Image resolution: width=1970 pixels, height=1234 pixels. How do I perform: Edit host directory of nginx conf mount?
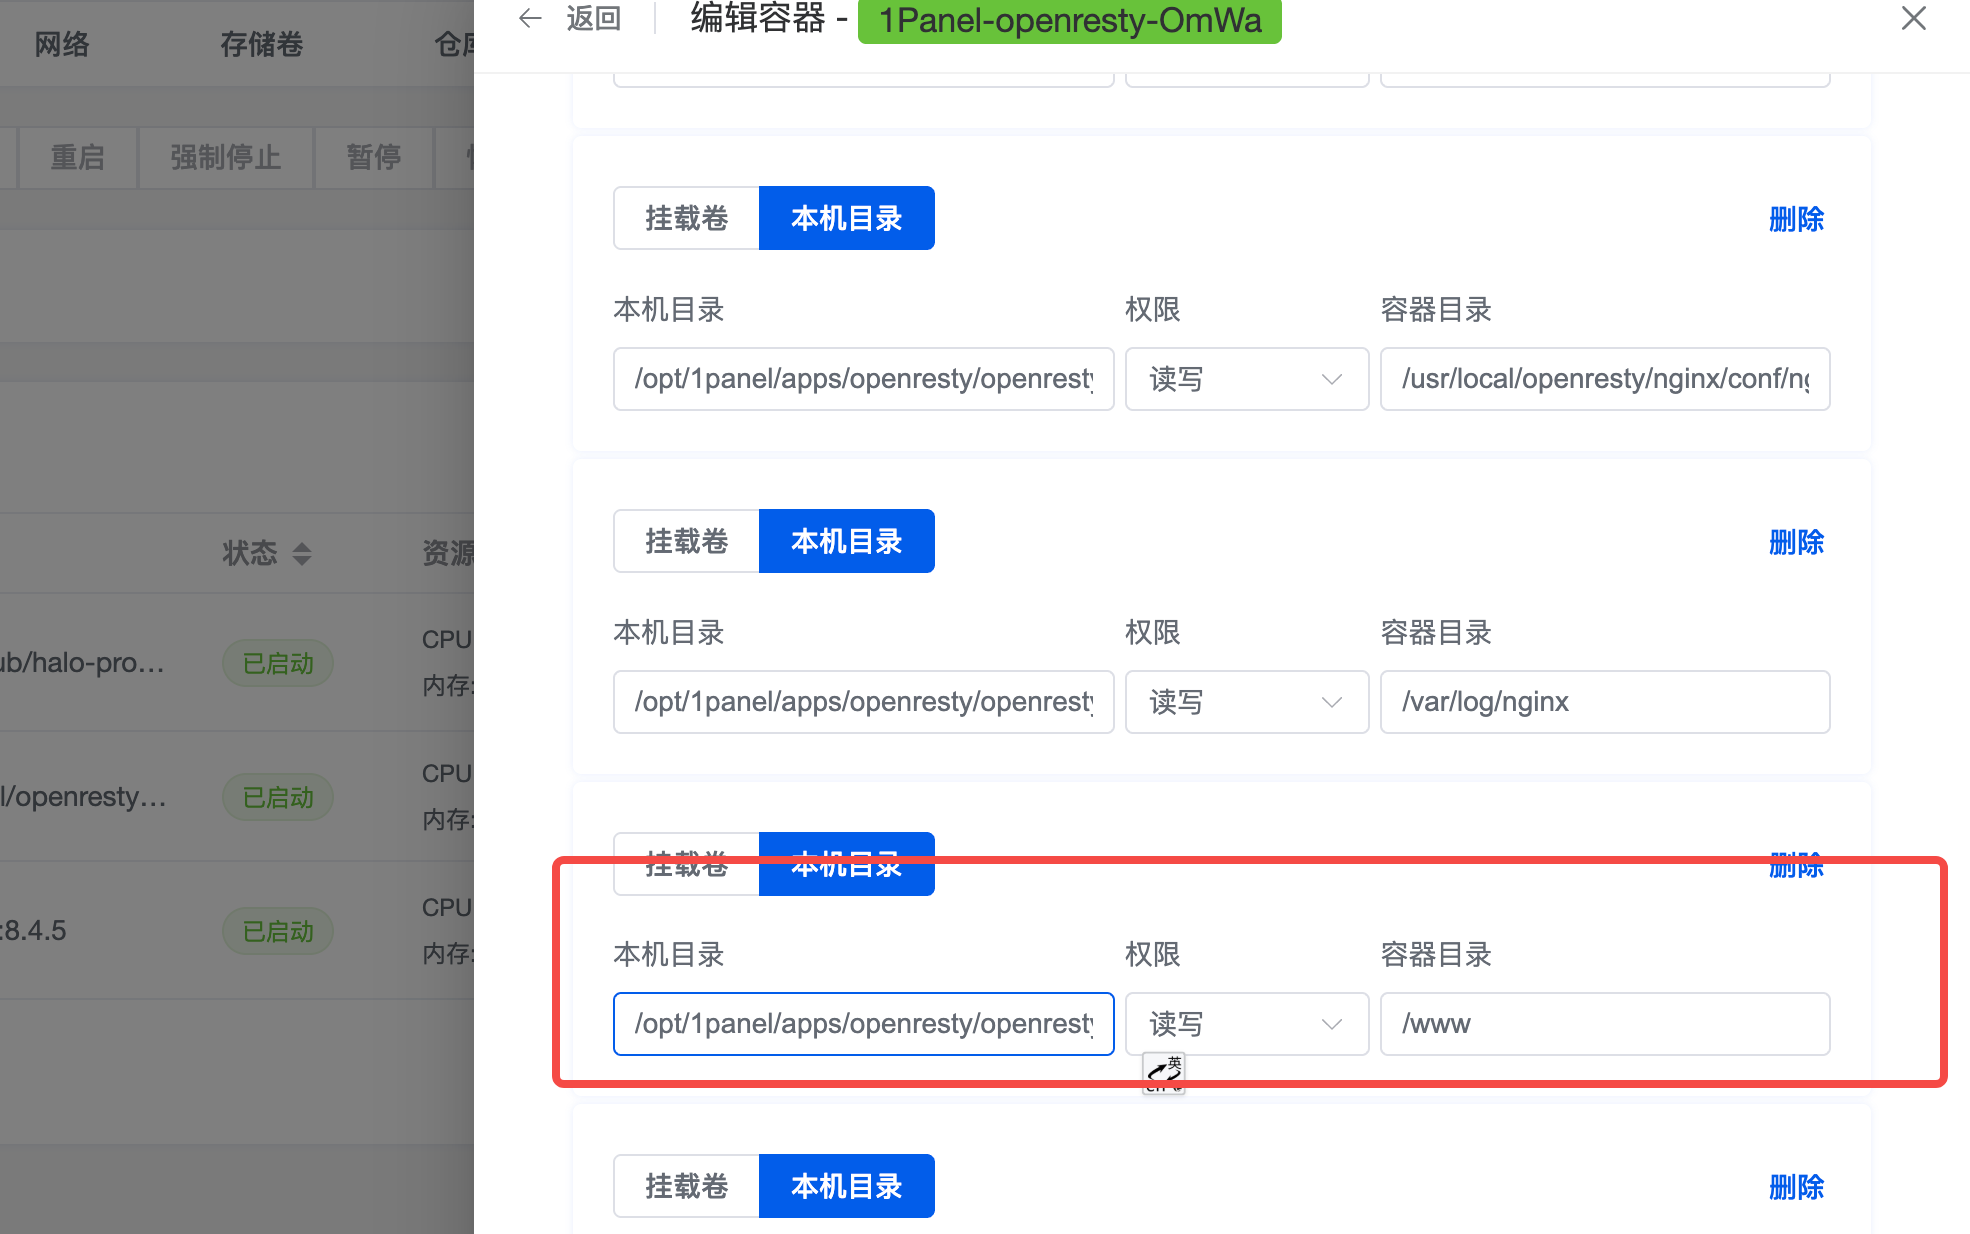(x=864, y=379)
